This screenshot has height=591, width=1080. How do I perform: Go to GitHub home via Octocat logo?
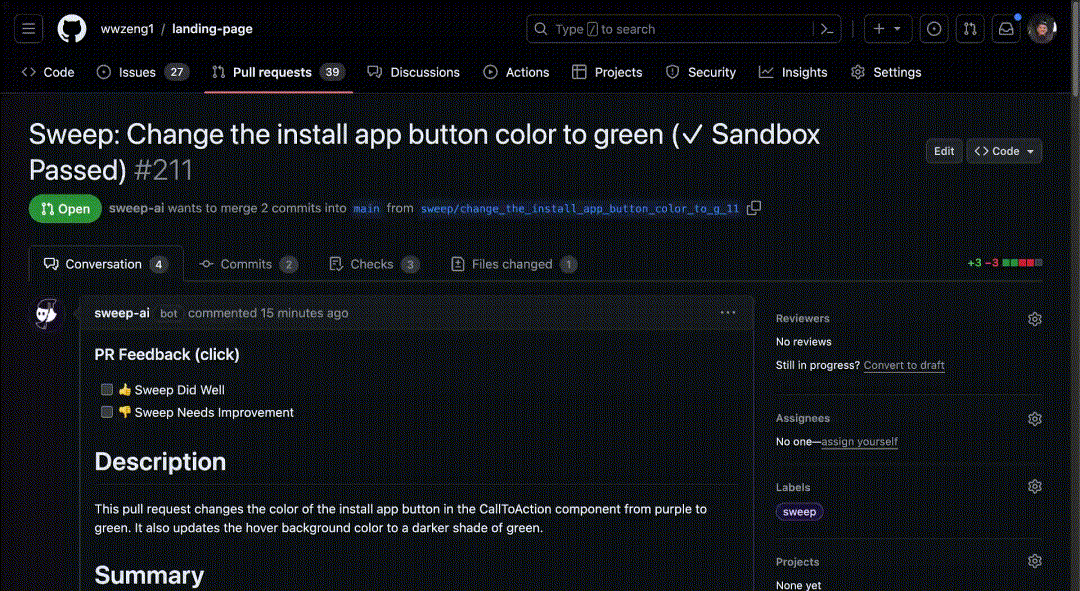(72, 29)
